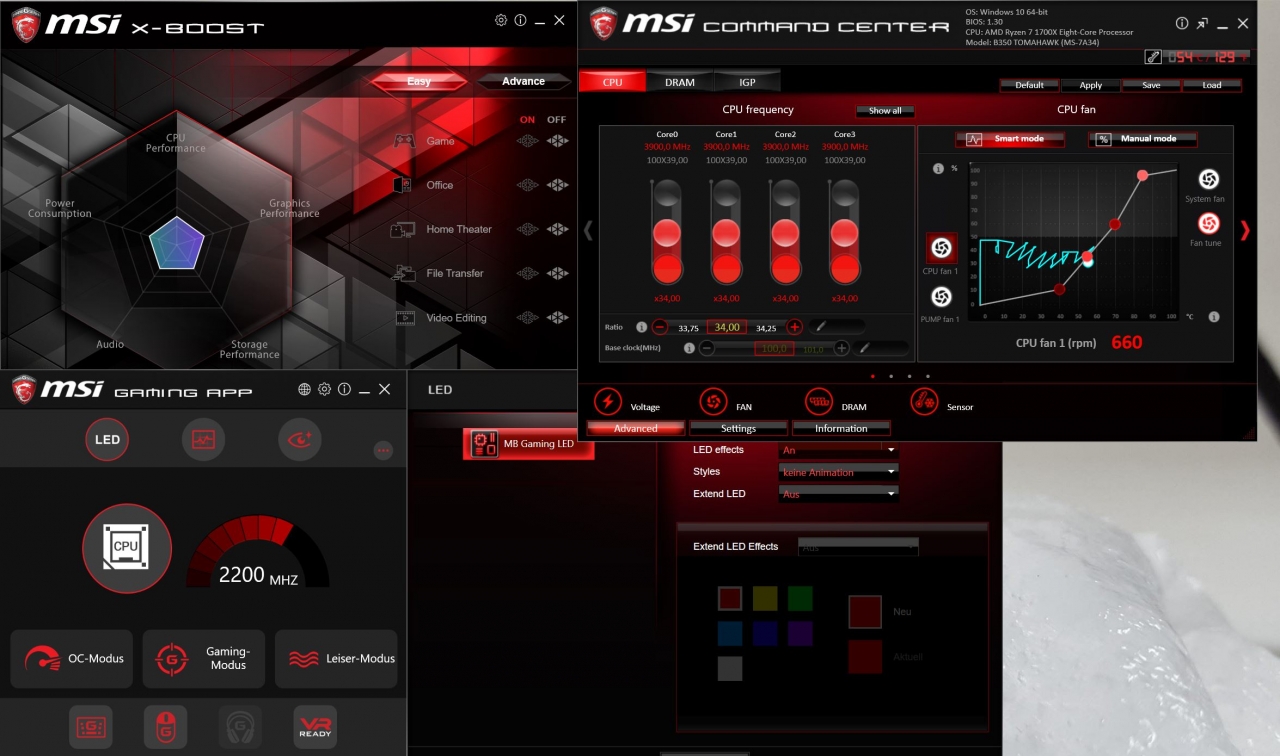Decrease CPU Ratio with minus button

tap(660, 326)
